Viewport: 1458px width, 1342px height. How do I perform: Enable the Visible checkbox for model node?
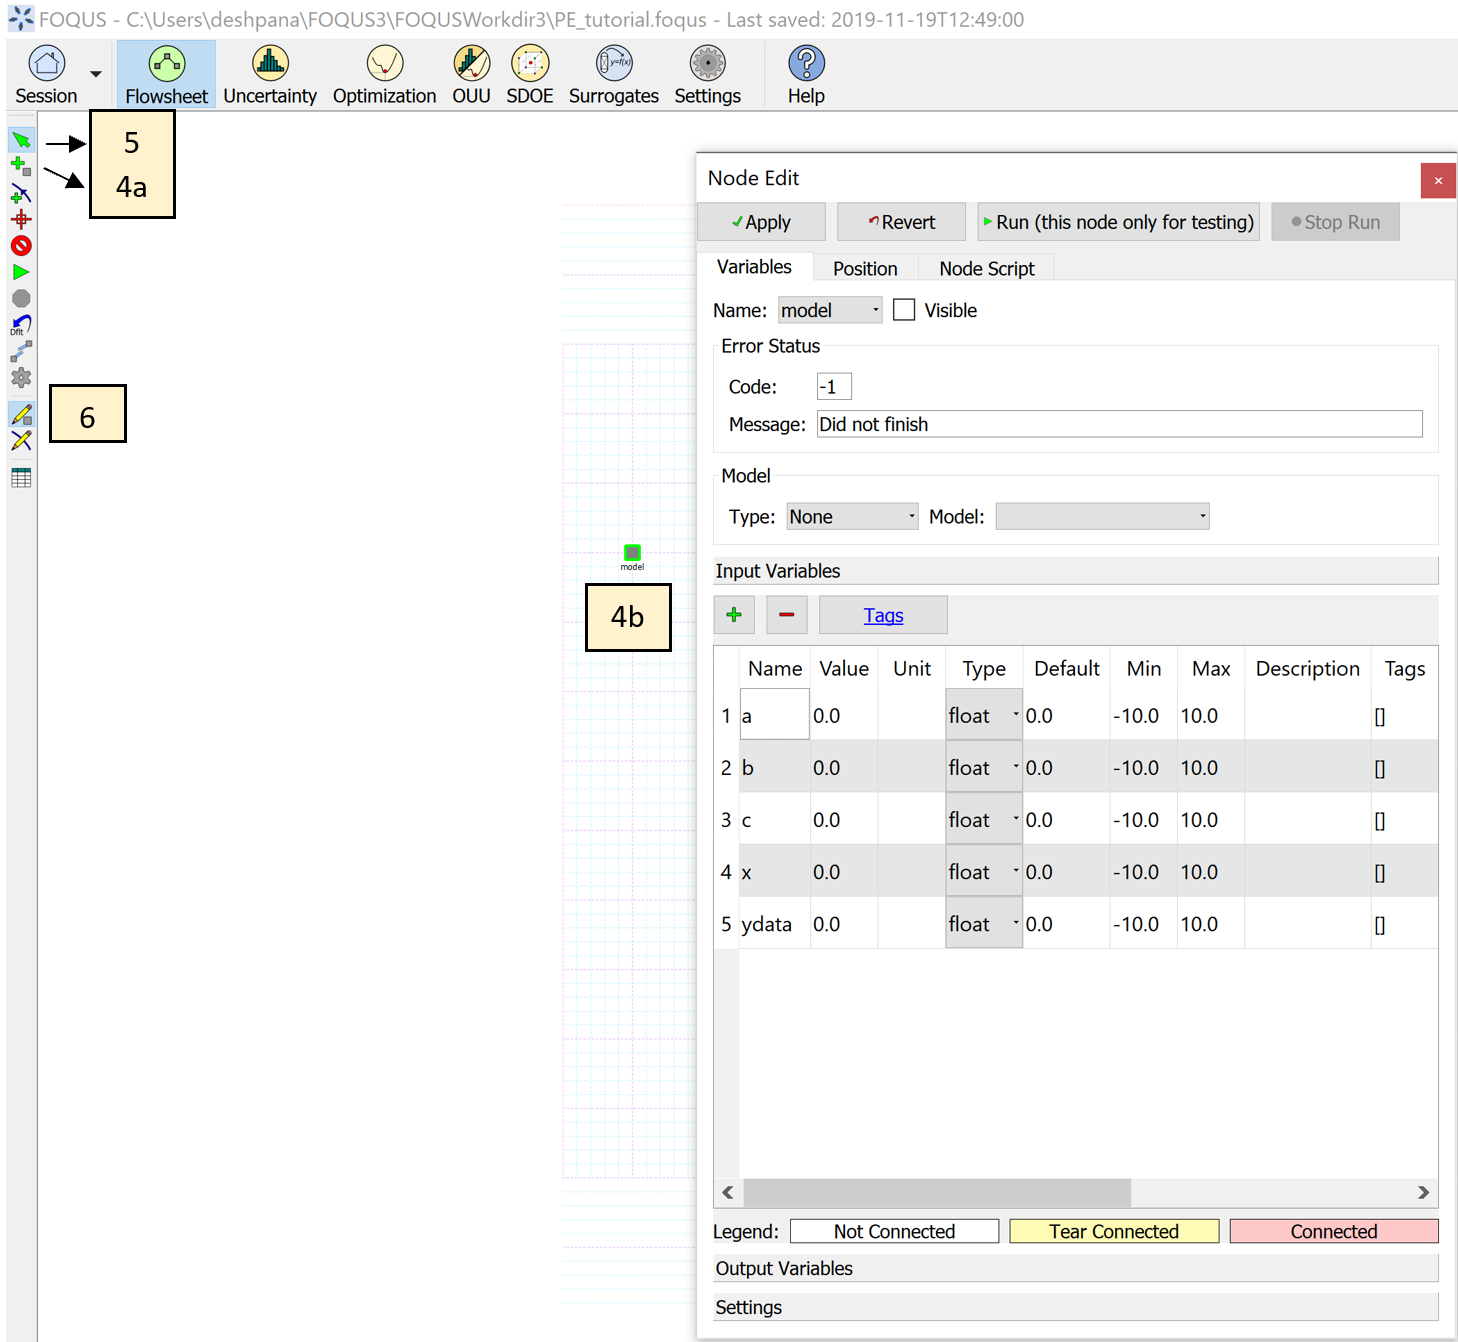(904, 309)
